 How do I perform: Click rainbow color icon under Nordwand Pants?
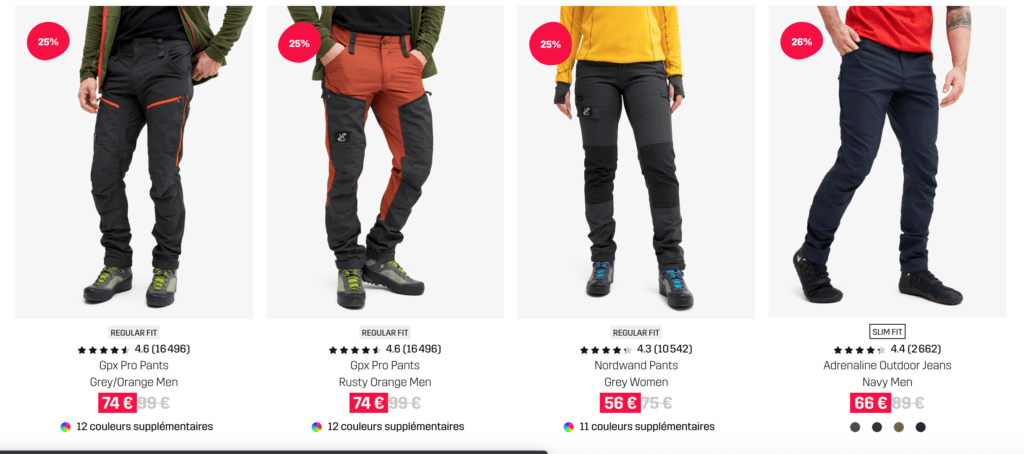[569, 427]
